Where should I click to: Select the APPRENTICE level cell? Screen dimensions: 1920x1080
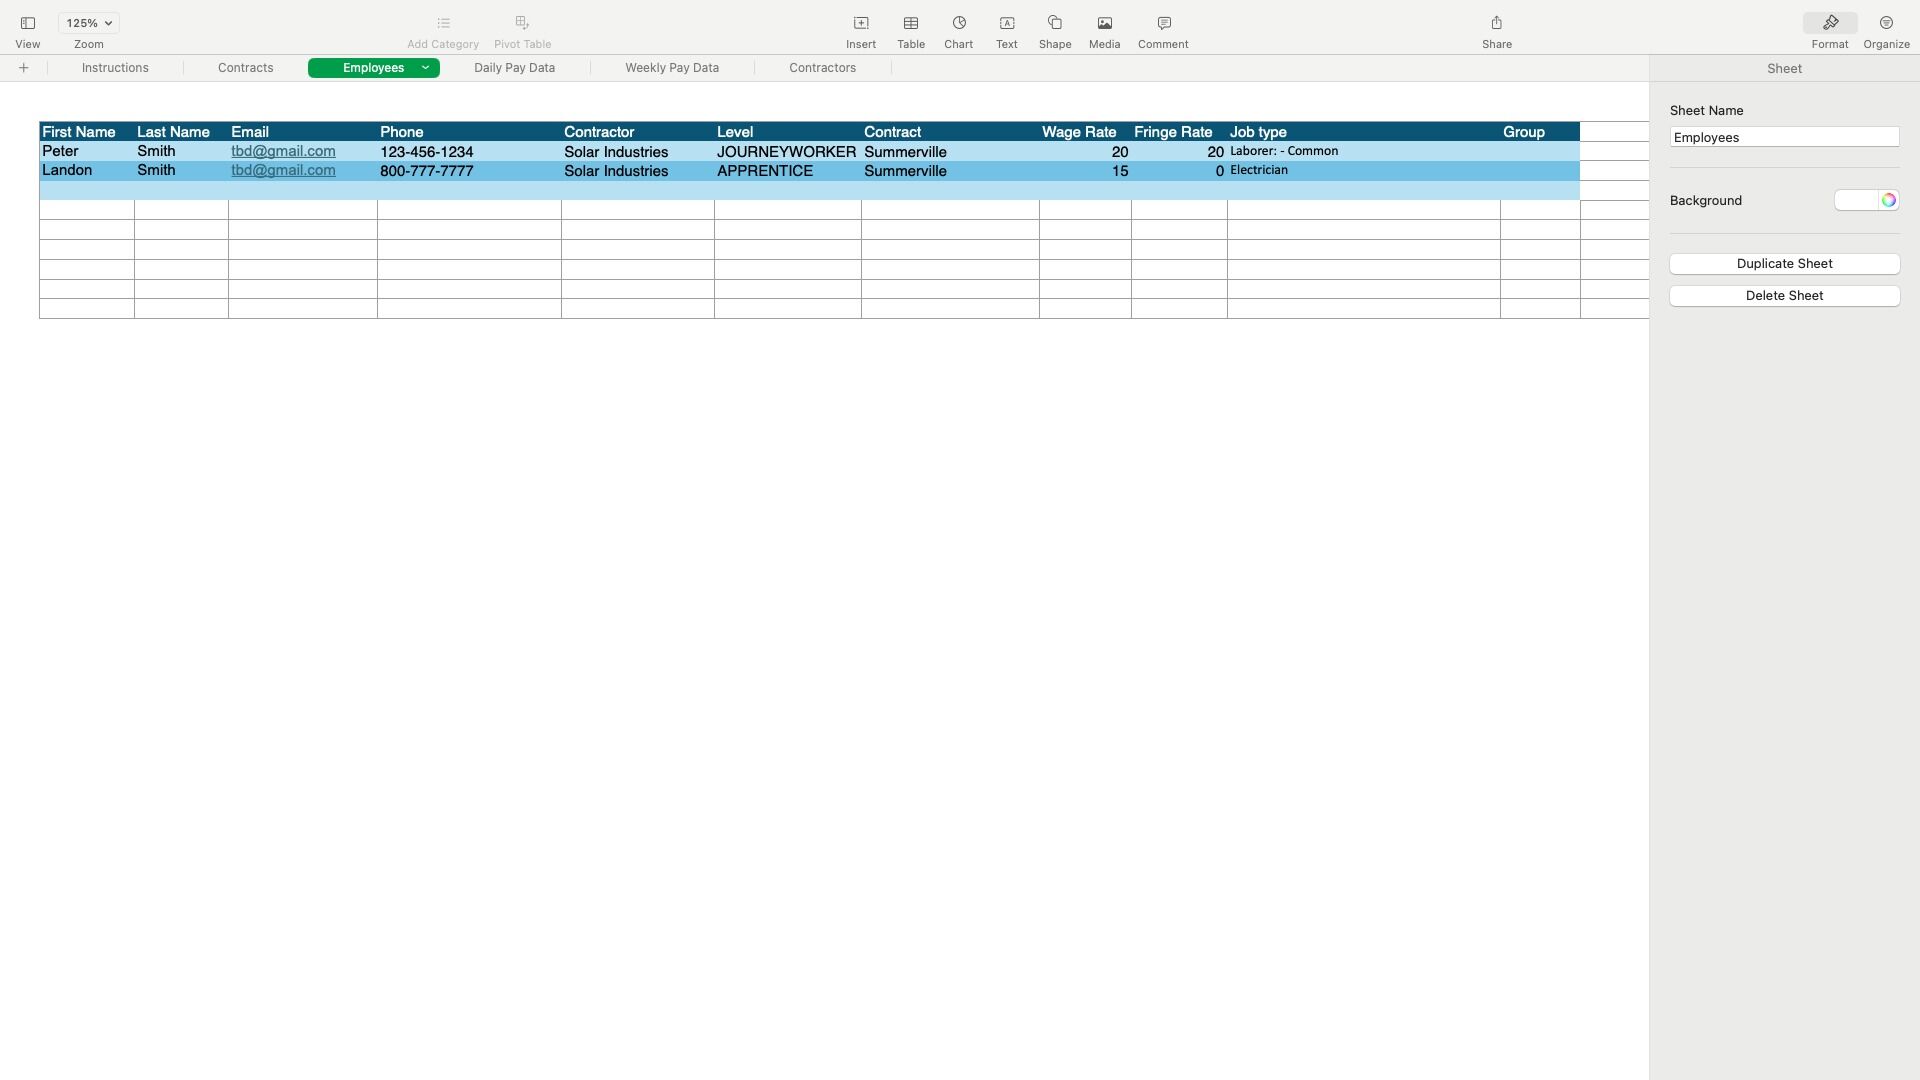[788, 170]
